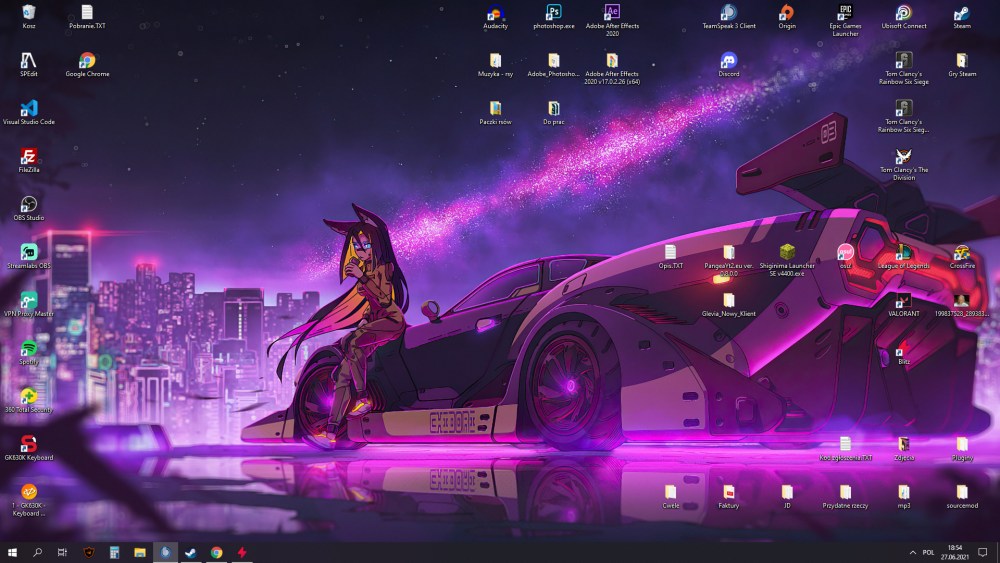Launch Spotify from desktop

tap(29, 351)
